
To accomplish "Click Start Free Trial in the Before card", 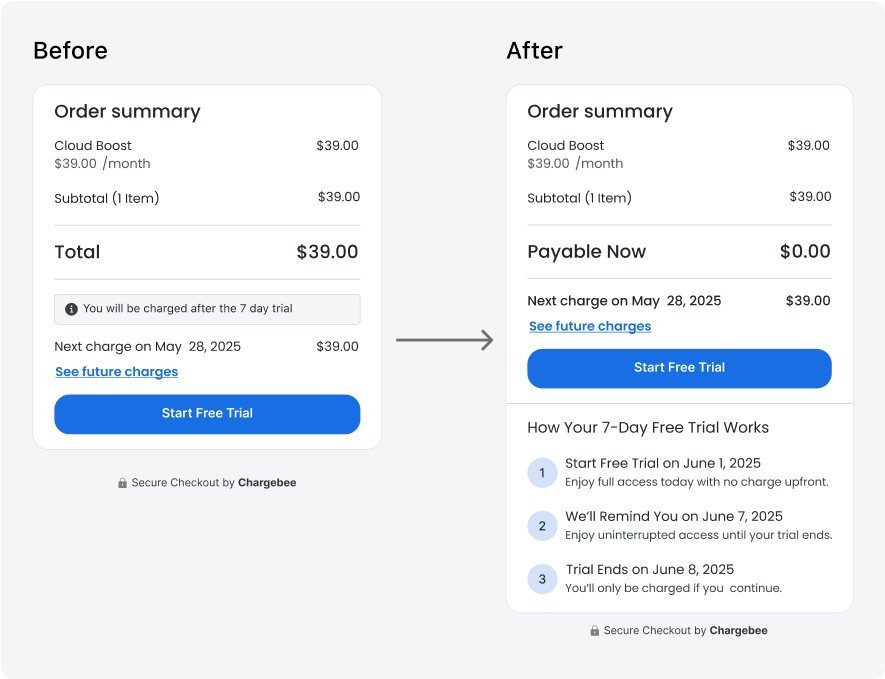I will tap(207, 414).
